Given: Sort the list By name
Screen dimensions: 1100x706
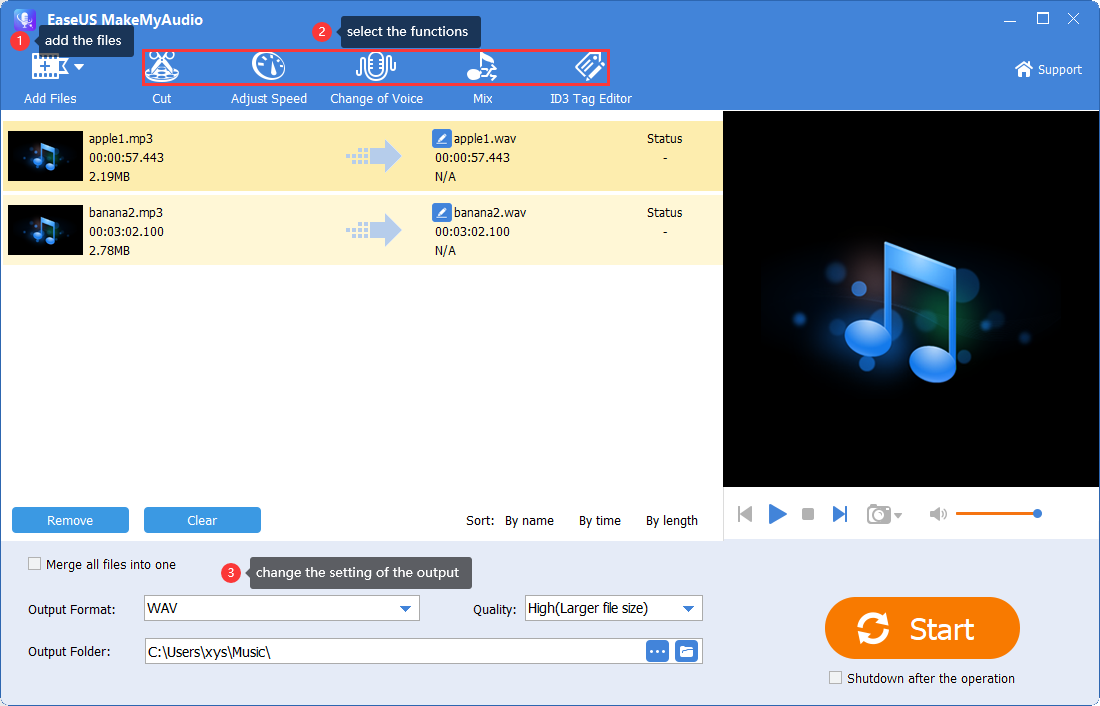Looking at the screenshot, I should [529, 521].
